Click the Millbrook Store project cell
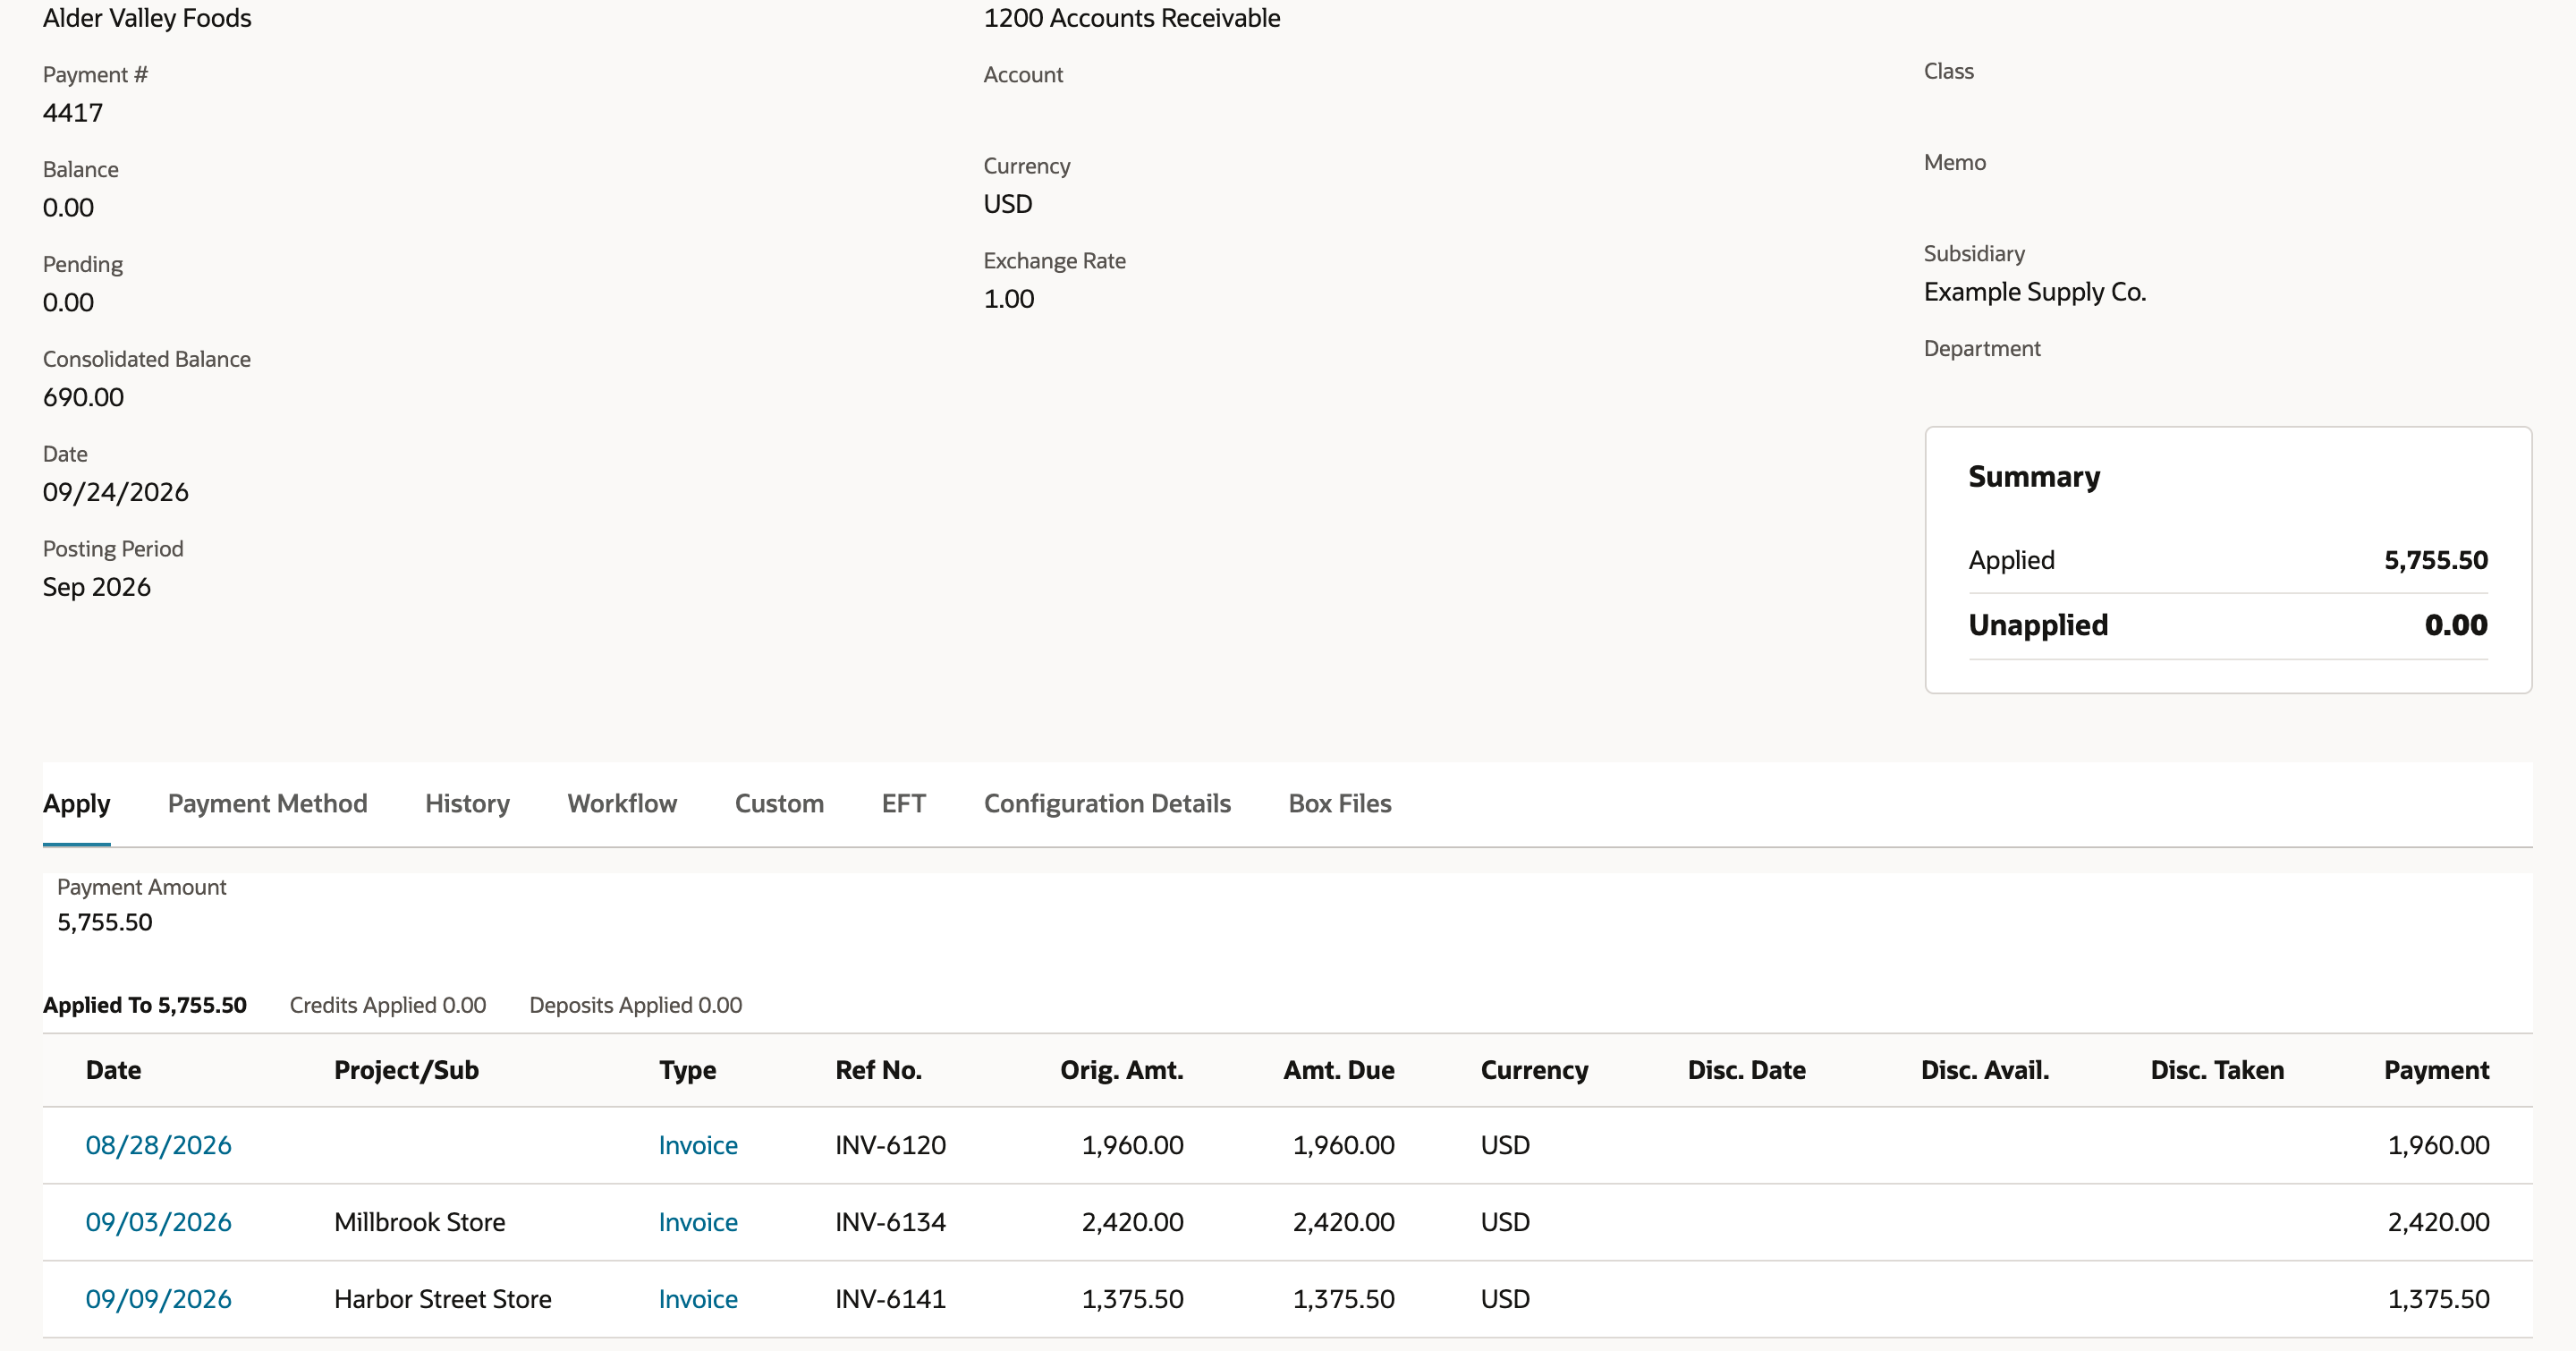 tap(419, 1222)
